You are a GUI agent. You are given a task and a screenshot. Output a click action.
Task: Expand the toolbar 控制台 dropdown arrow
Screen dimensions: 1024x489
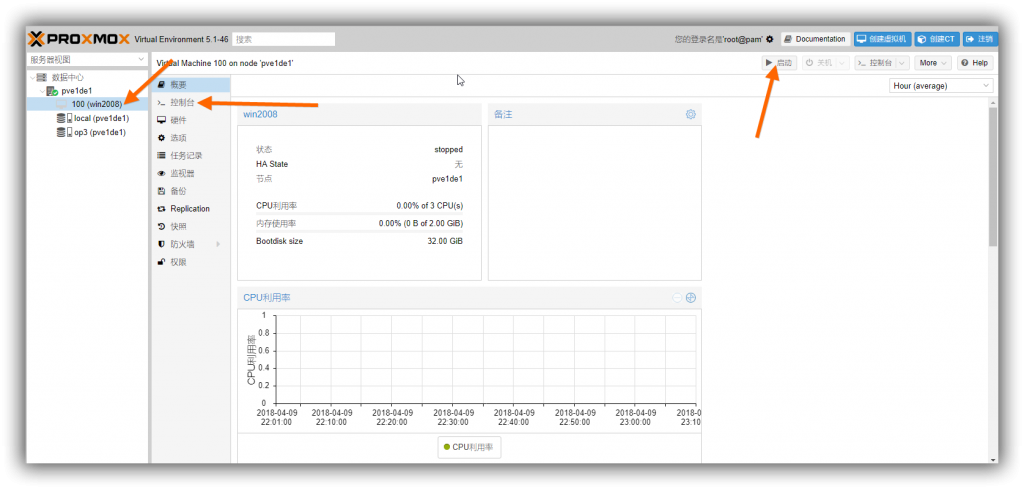pyautogui.click(x=903, y=63)
